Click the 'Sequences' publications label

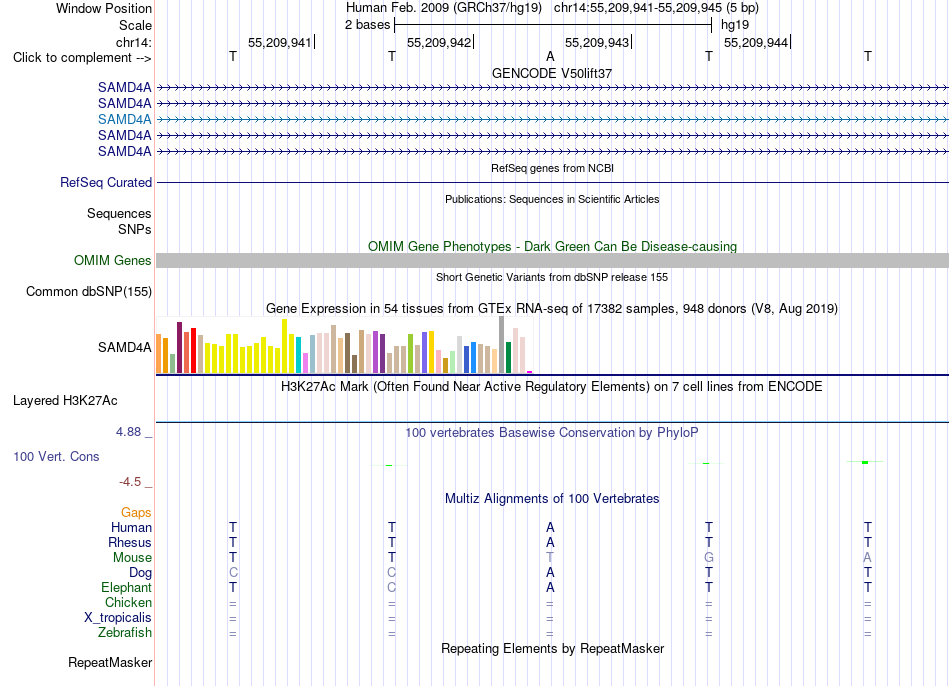point(119,213)
